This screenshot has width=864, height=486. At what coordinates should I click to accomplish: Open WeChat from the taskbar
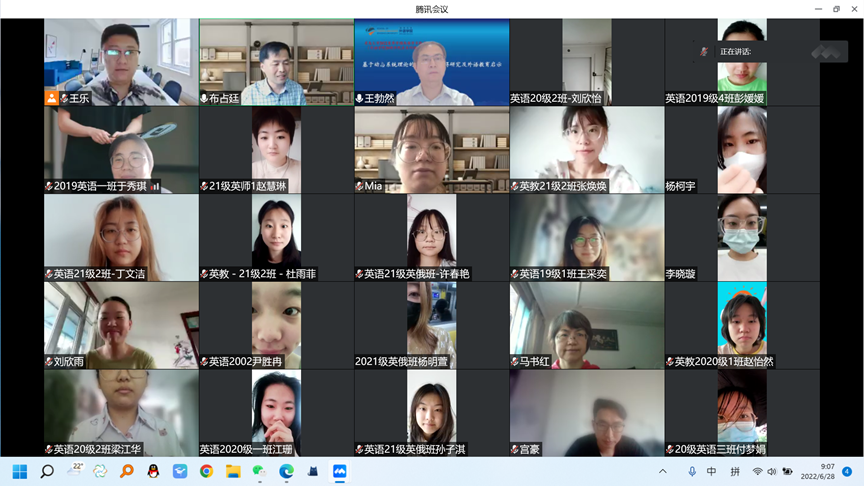(x=259, y=471)
